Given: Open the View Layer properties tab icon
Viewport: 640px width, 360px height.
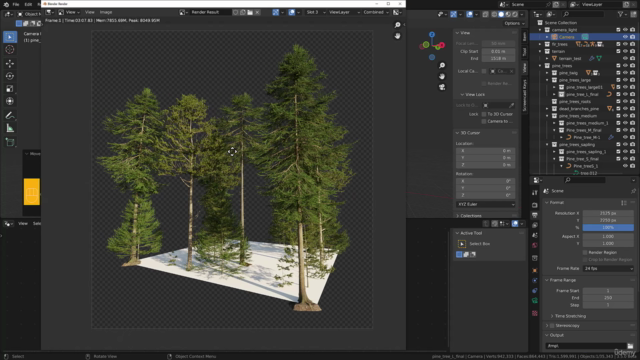Looking at the screenshot, I should click(x=535, y=225).
